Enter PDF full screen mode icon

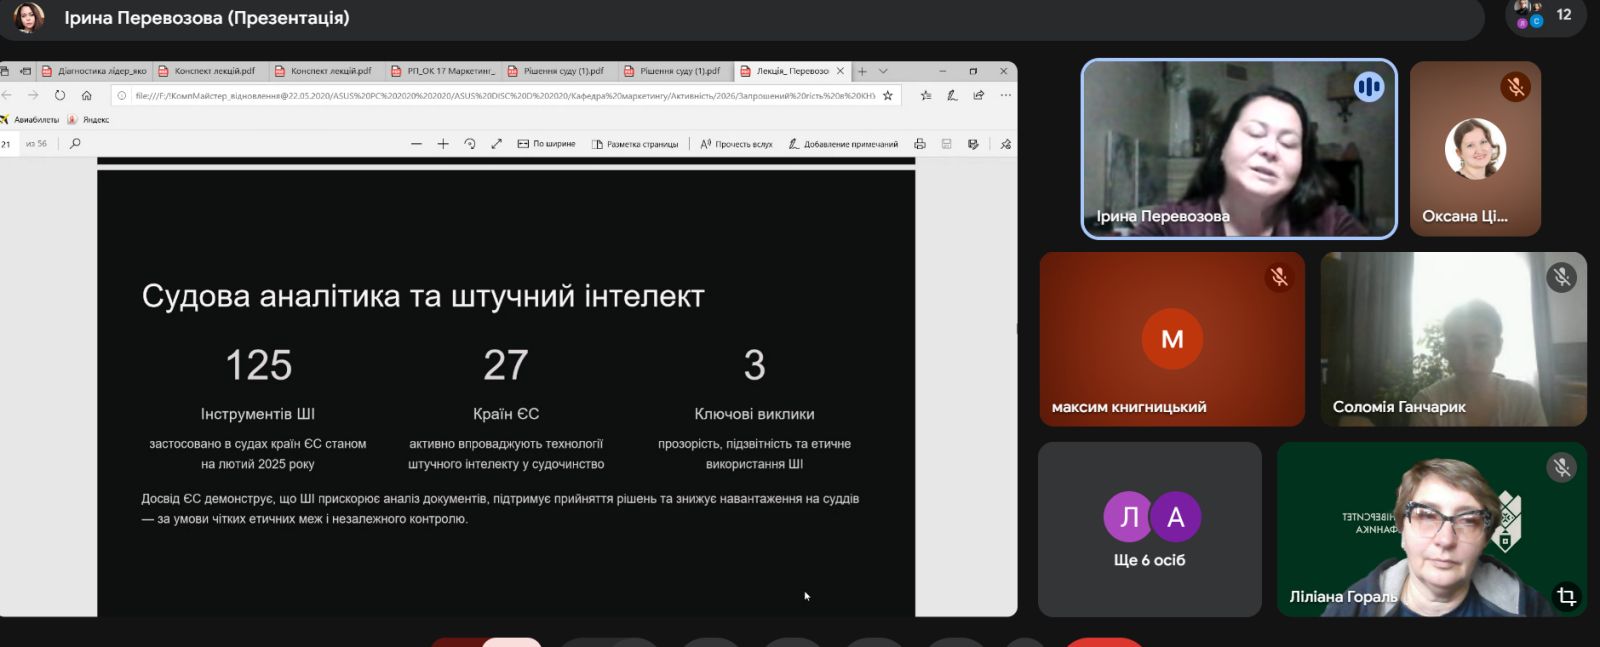[x=497, y=144]
